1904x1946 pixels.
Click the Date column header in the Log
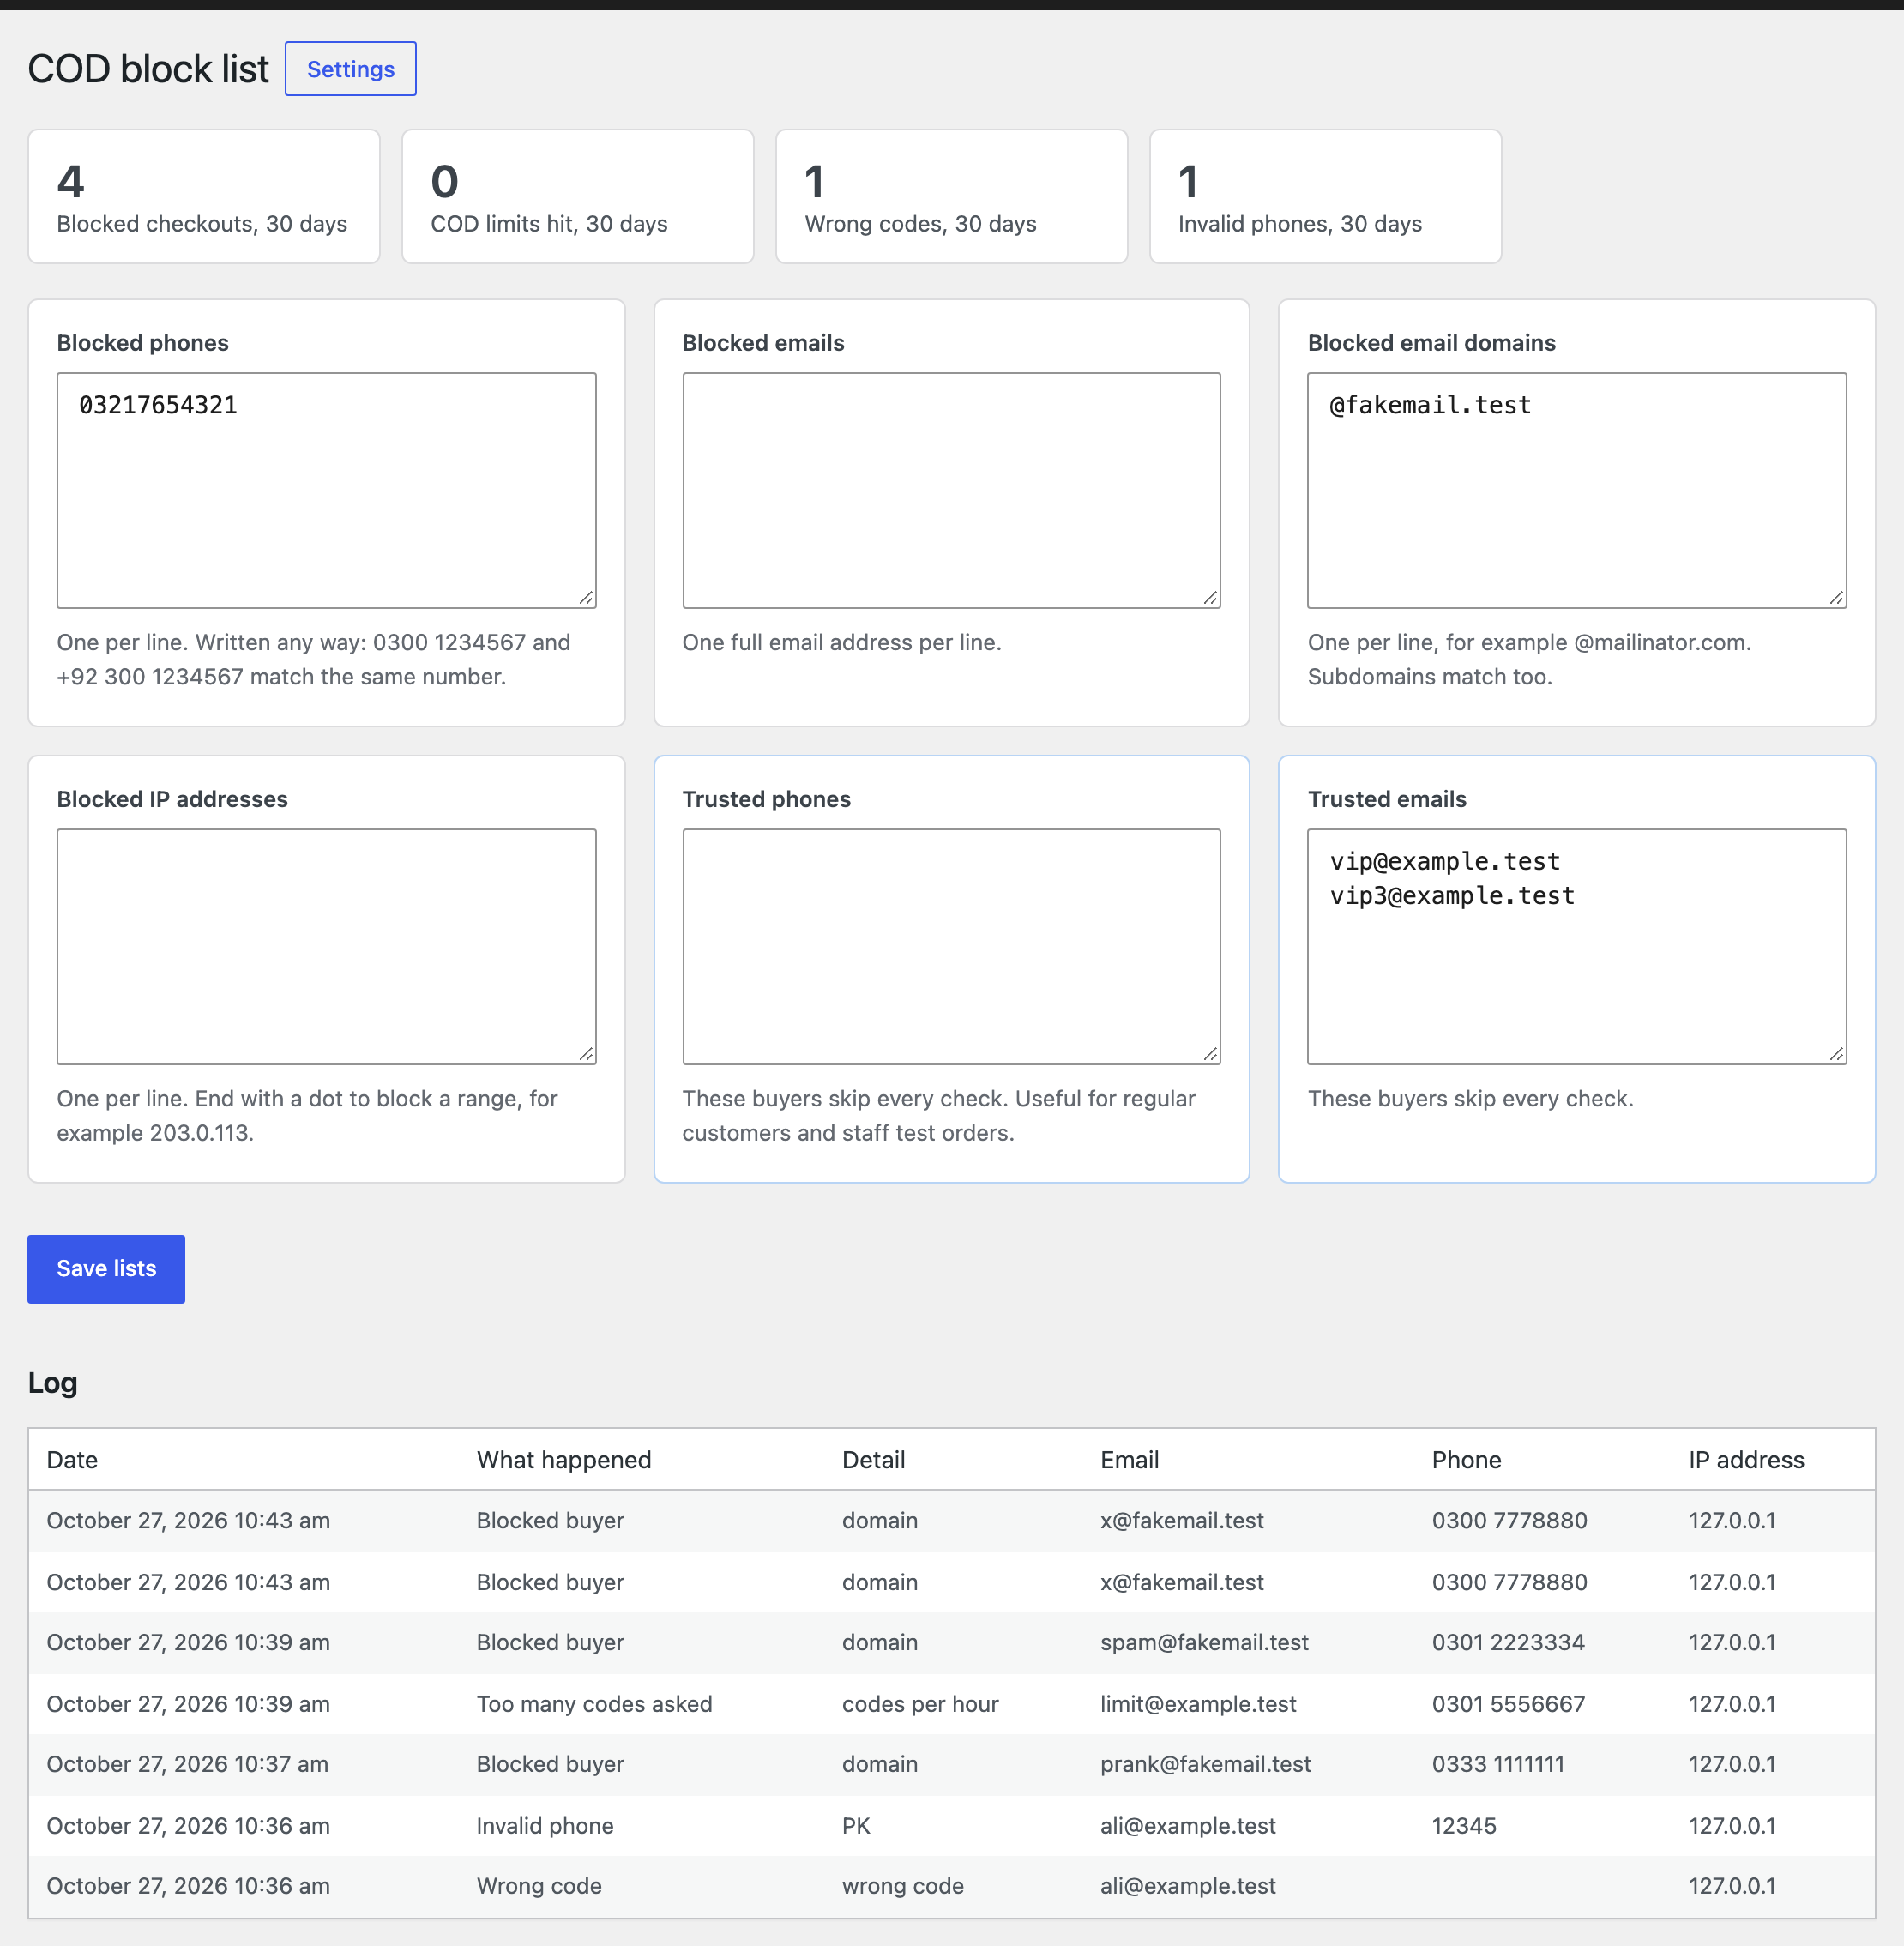(x=72, y=1459)
